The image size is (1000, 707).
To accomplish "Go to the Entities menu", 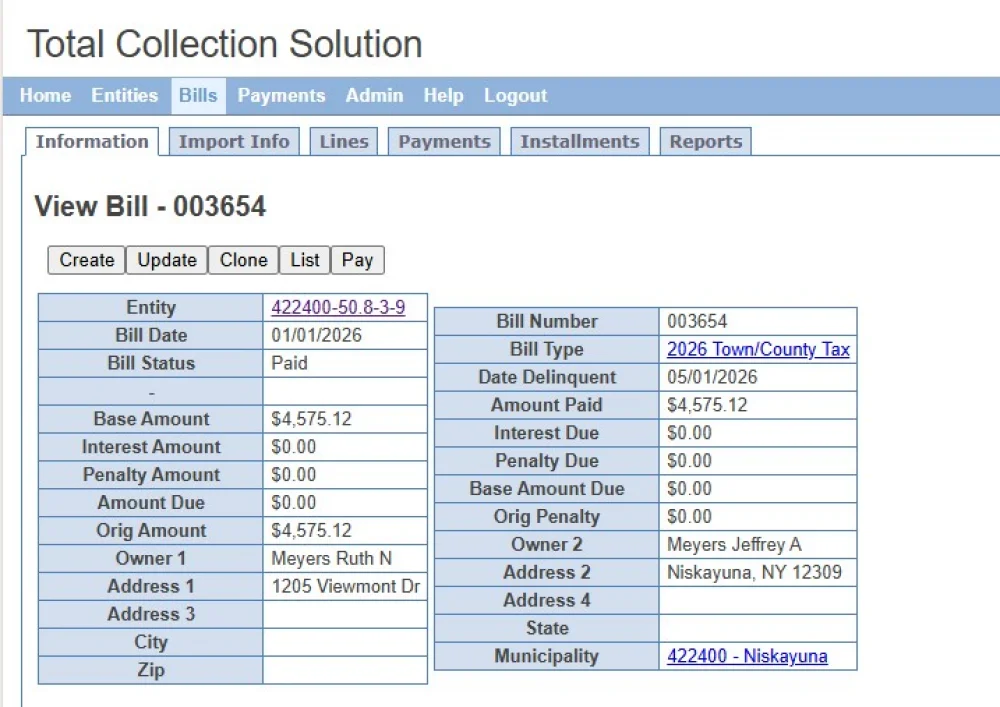I will pyautogui.click(x=124, y=96).
